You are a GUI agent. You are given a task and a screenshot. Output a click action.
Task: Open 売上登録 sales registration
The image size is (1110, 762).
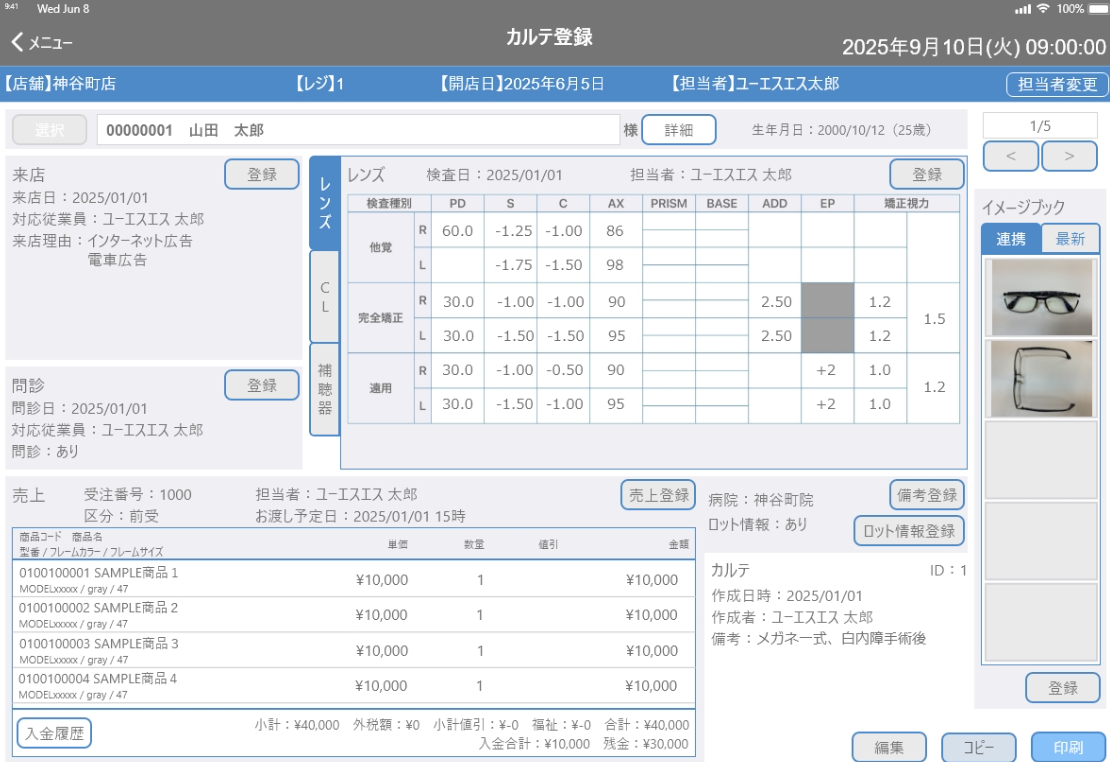(657, 495)
